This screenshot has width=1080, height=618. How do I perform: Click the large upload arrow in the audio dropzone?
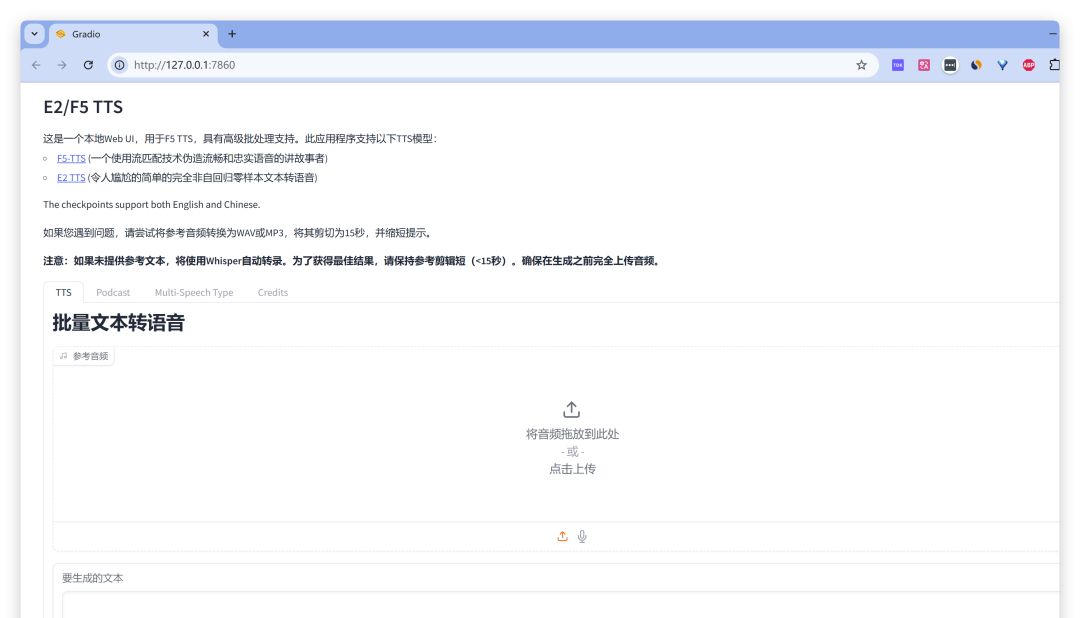[x=571, y=408]
